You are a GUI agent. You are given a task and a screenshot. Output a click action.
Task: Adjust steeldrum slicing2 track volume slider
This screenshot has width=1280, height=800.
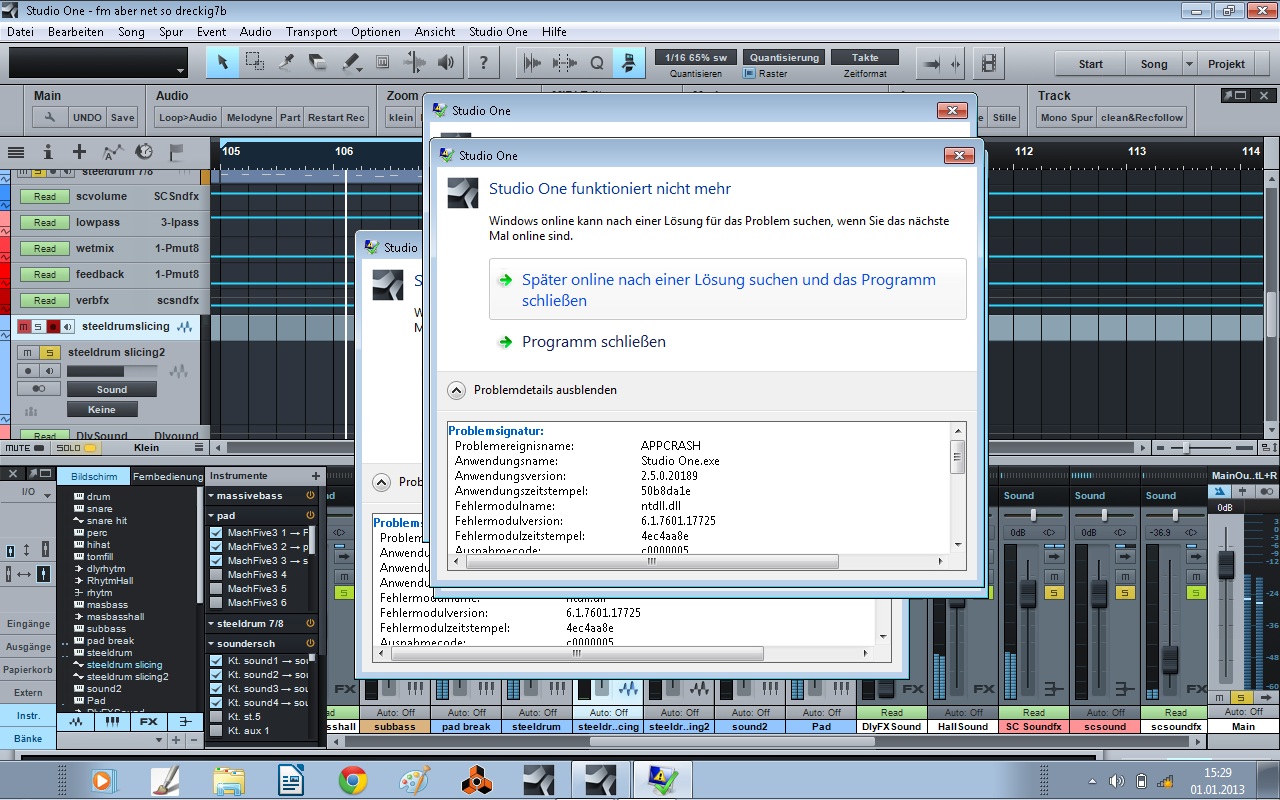pos(112,371)
